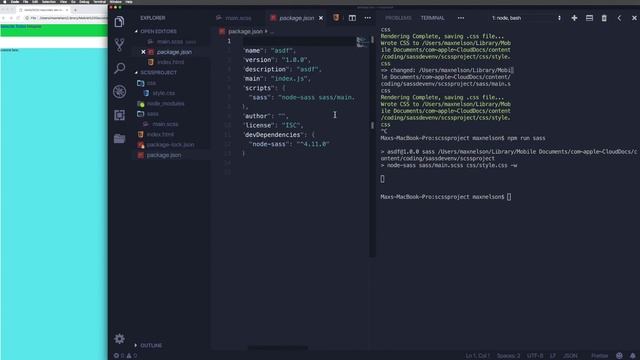Open the terminal selector dropdown '1: node, bash'
Screen dimensions: 640x360
(x=526, y=18)
